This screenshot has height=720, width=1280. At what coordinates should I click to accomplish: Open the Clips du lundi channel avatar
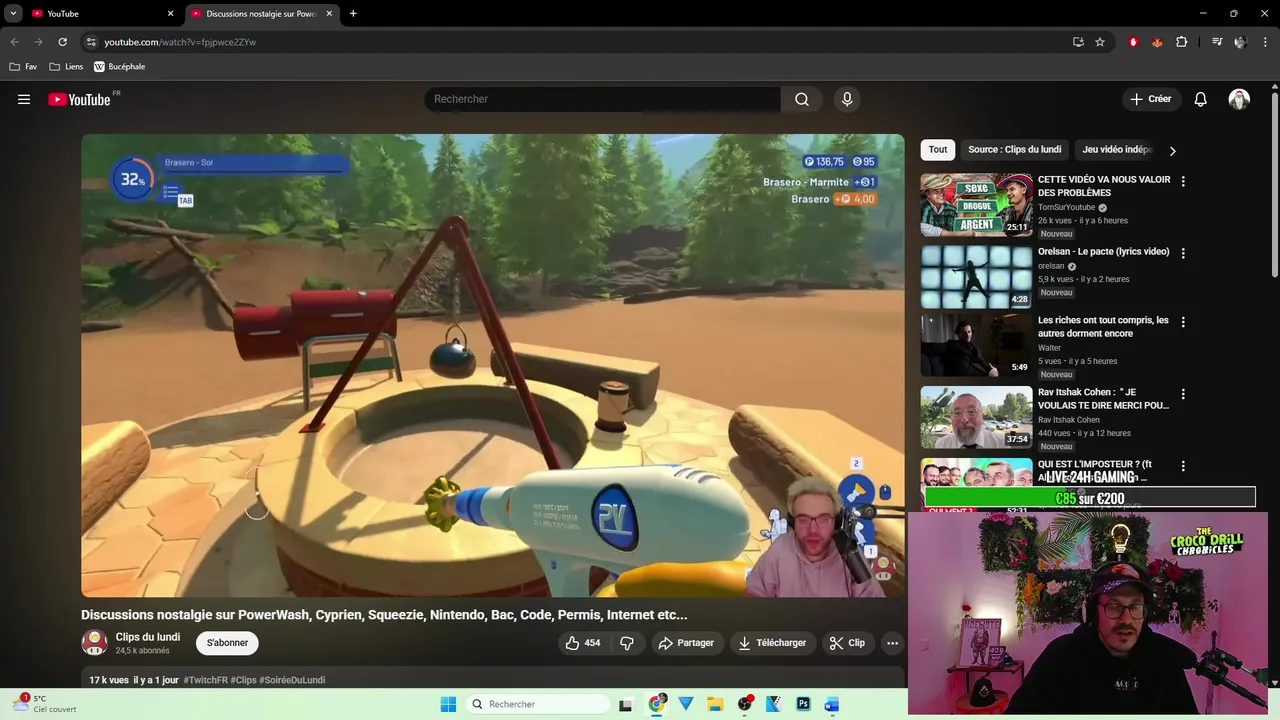(94, 643)
